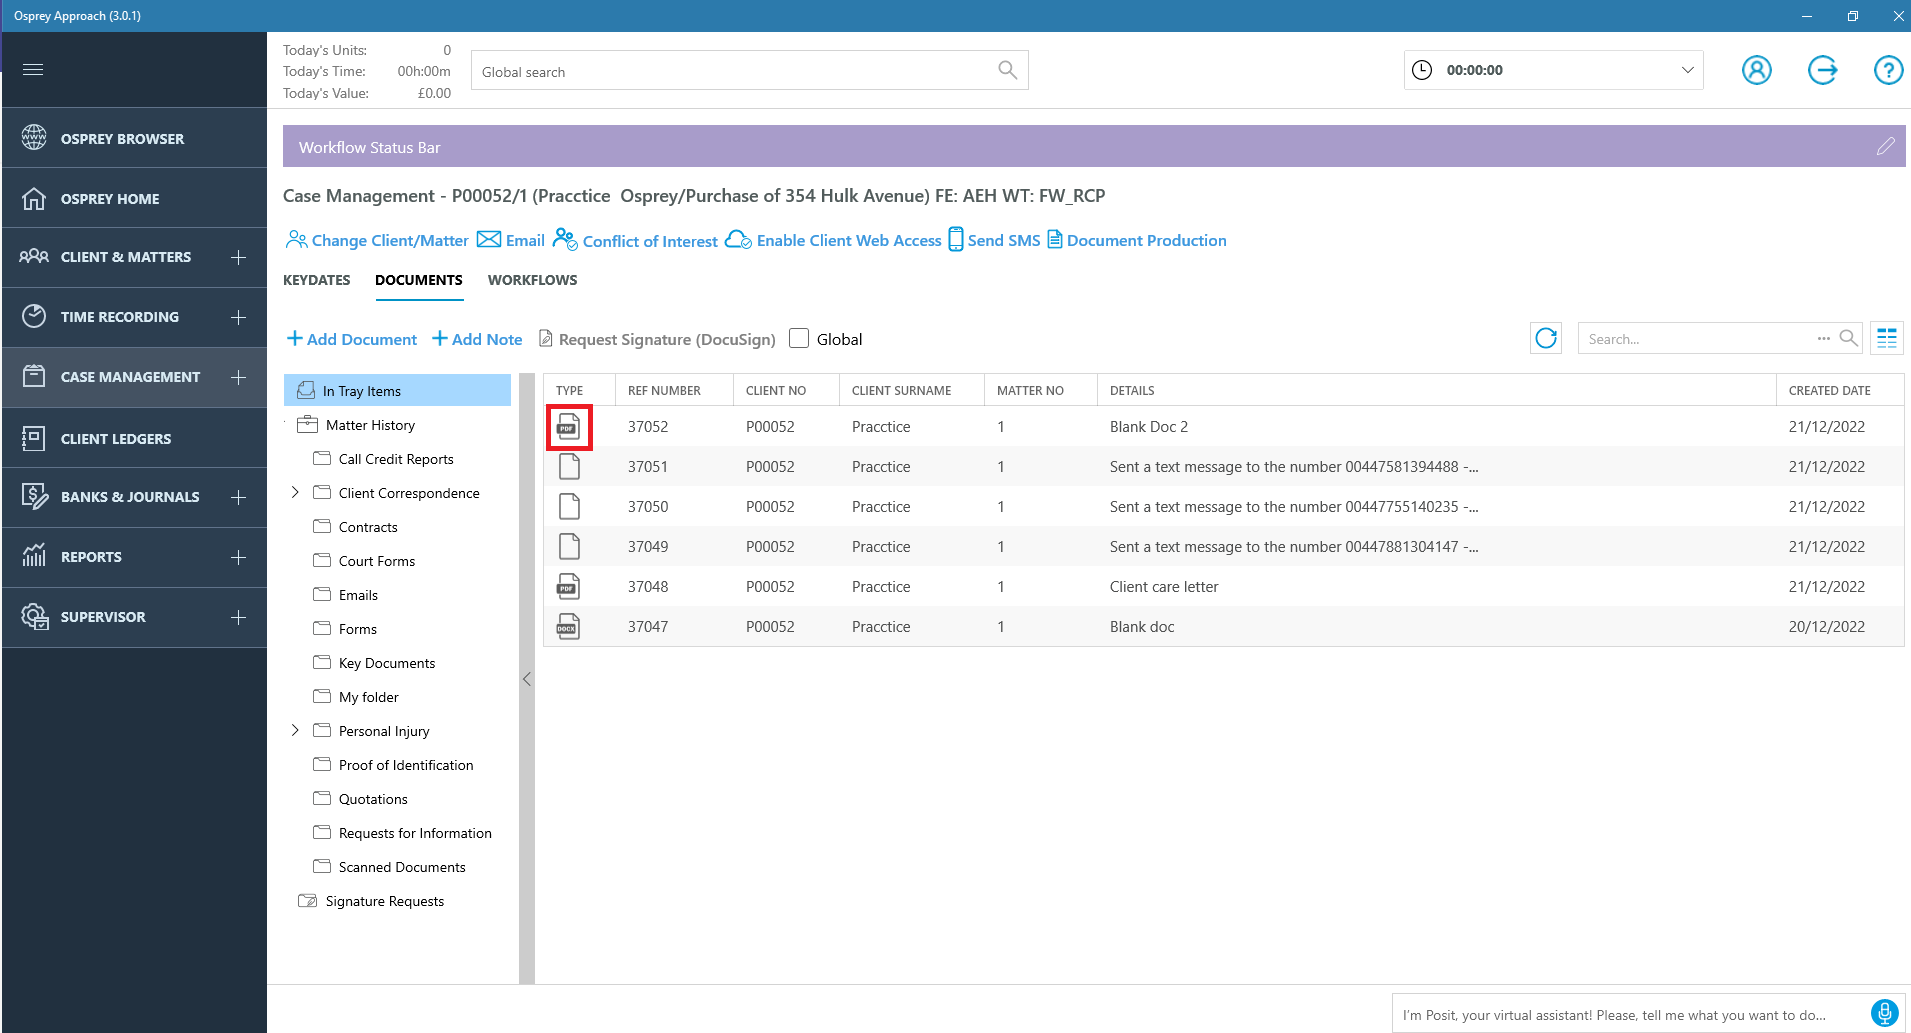
Task: Expand the Client Correspondence folder
Action: [295, 492]
